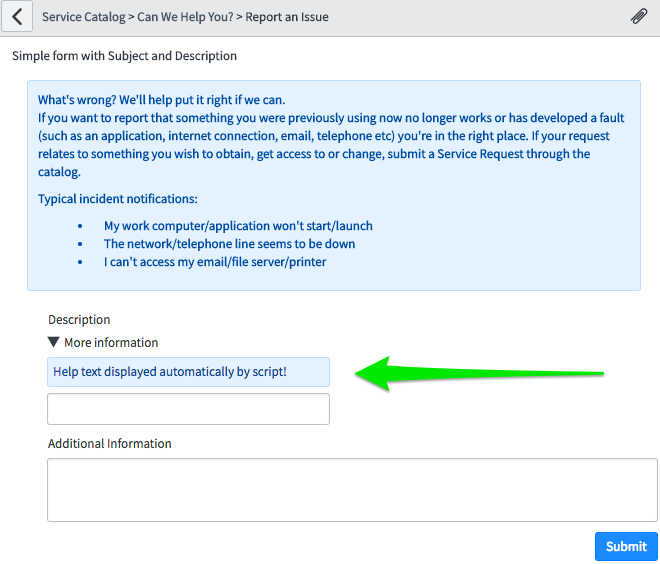Click the Simple form with Subject title
The width and height of the screenshot is (660, 564).
click(x=125, y=56)
